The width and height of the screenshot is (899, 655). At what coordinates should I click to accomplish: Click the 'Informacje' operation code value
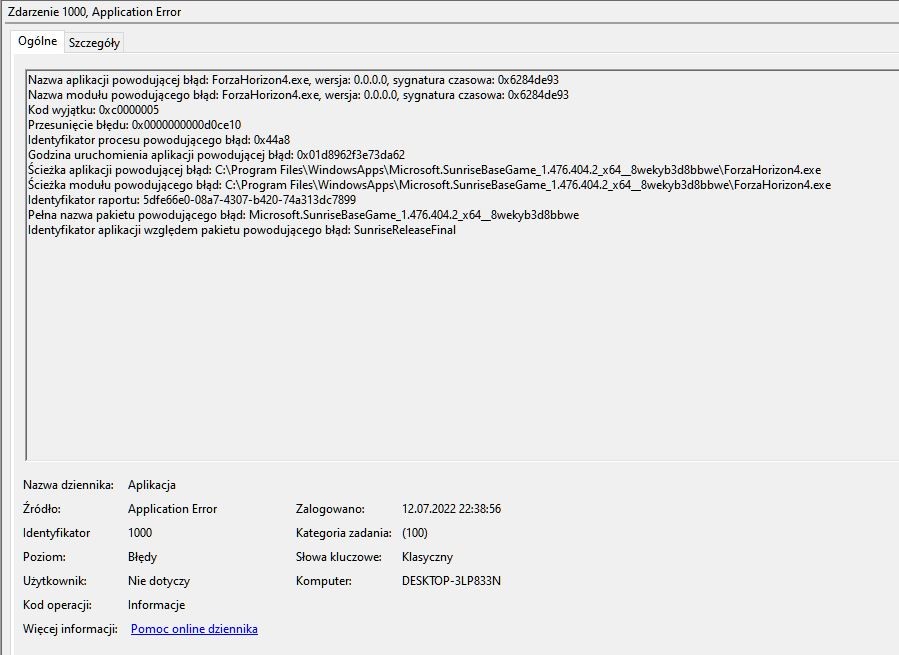156,605
